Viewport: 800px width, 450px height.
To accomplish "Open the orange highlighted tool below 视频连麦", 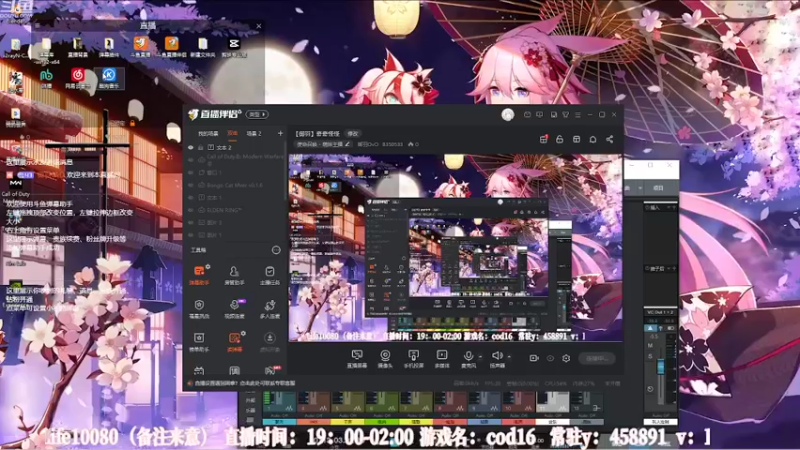I will pos(234,342).
